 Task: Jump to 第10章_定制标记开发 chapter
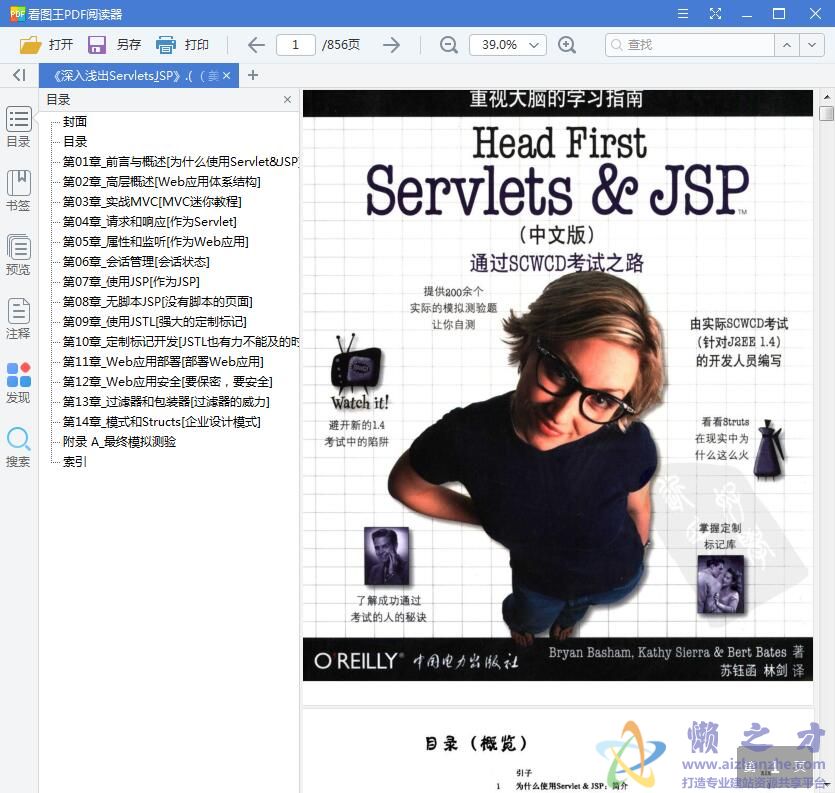click(181, 341)
